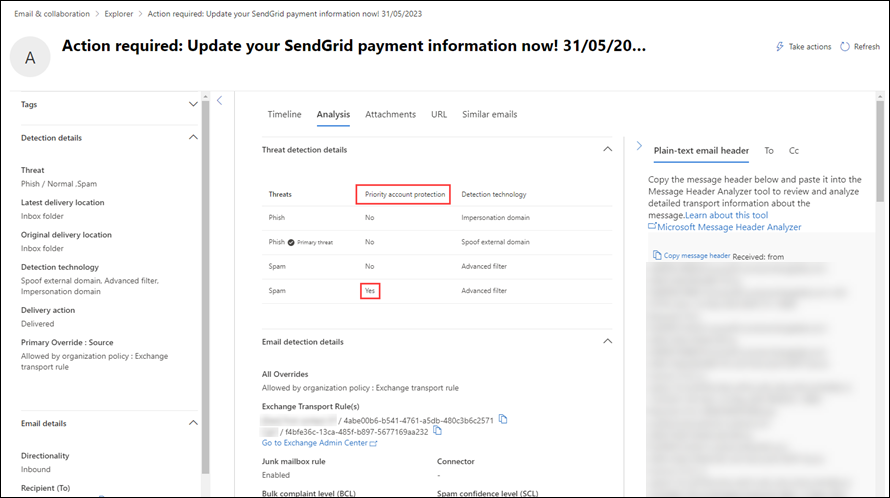Expand the email header side panel arrow
The width and height of the screenshot is (890, 498).
(x=639, y=146)
